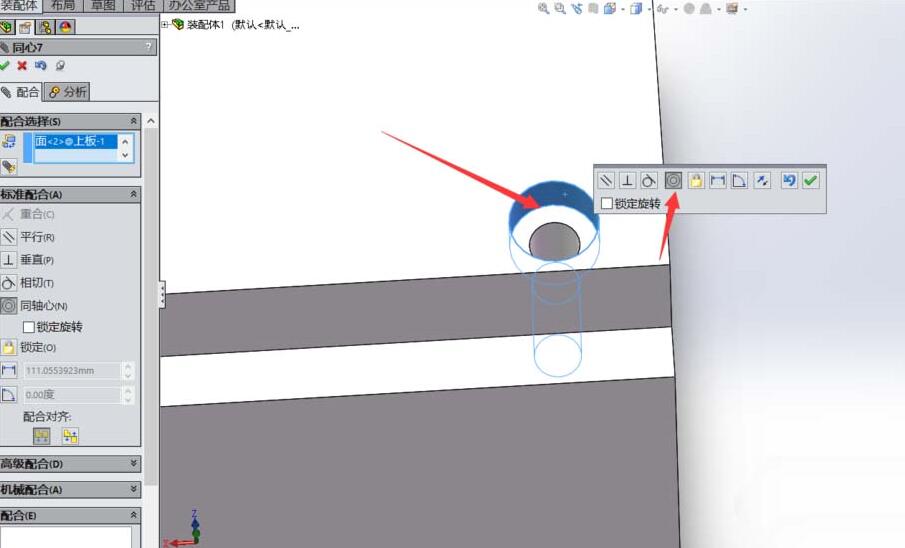905x548 pixels.
Task: Select Tangent mate in pop-up toolbar
Action: 649,181
